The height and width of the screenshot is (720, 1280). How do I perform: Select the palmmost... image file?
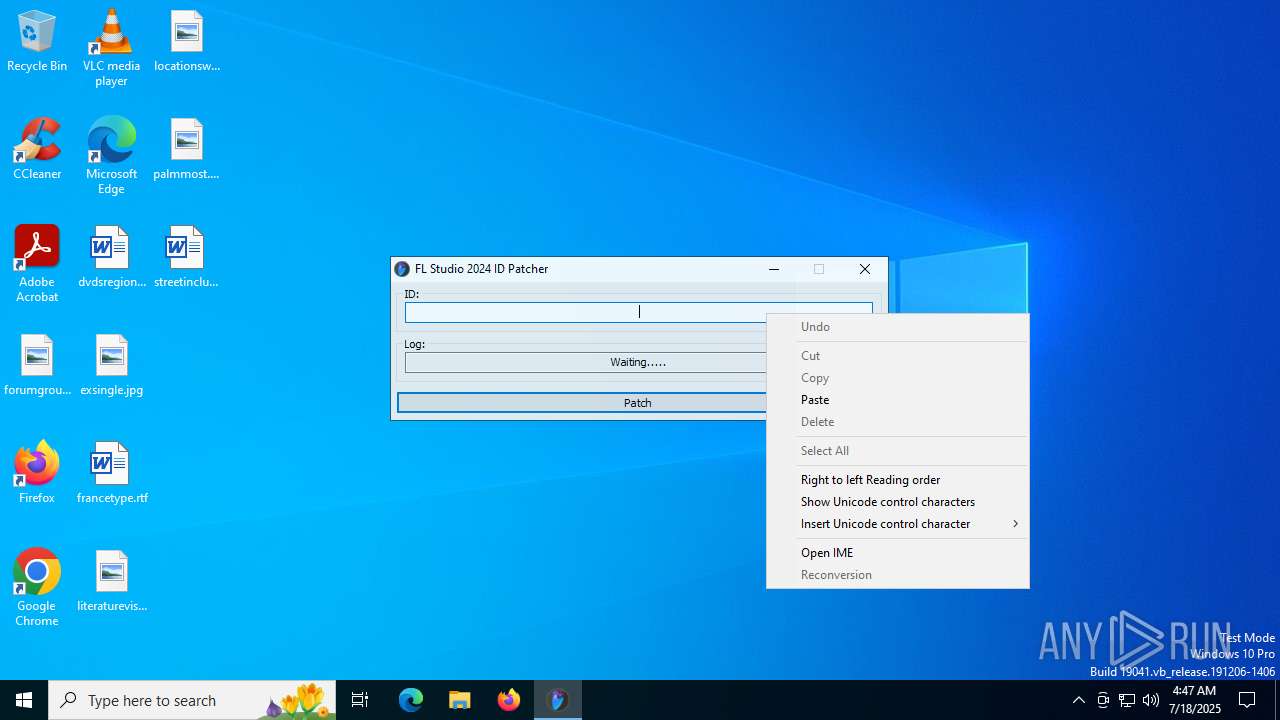coord(186,149)
